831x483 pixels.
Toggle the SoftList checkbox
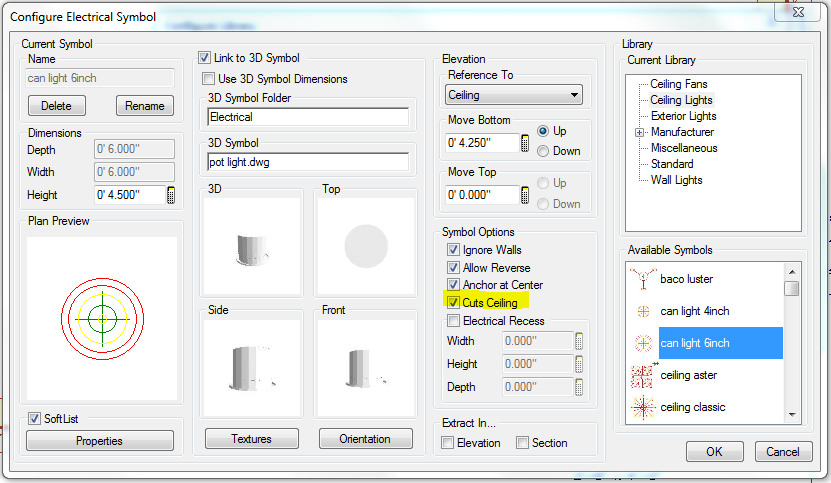(x=34, y=418)
